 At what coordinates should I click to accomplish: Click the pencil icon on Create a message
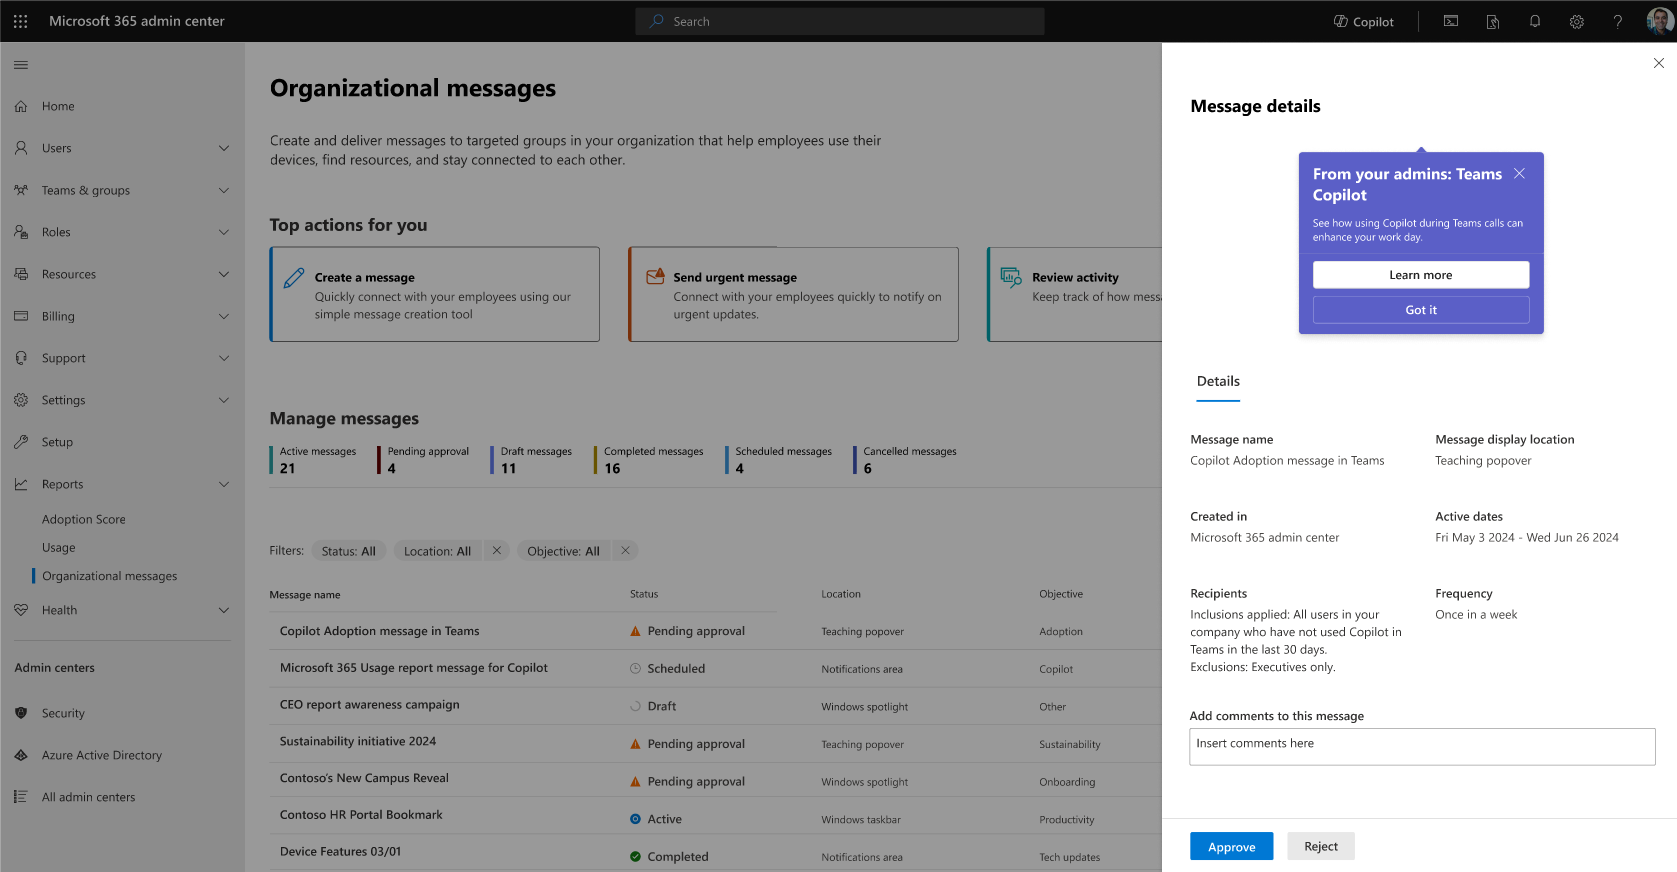[294, 278]
